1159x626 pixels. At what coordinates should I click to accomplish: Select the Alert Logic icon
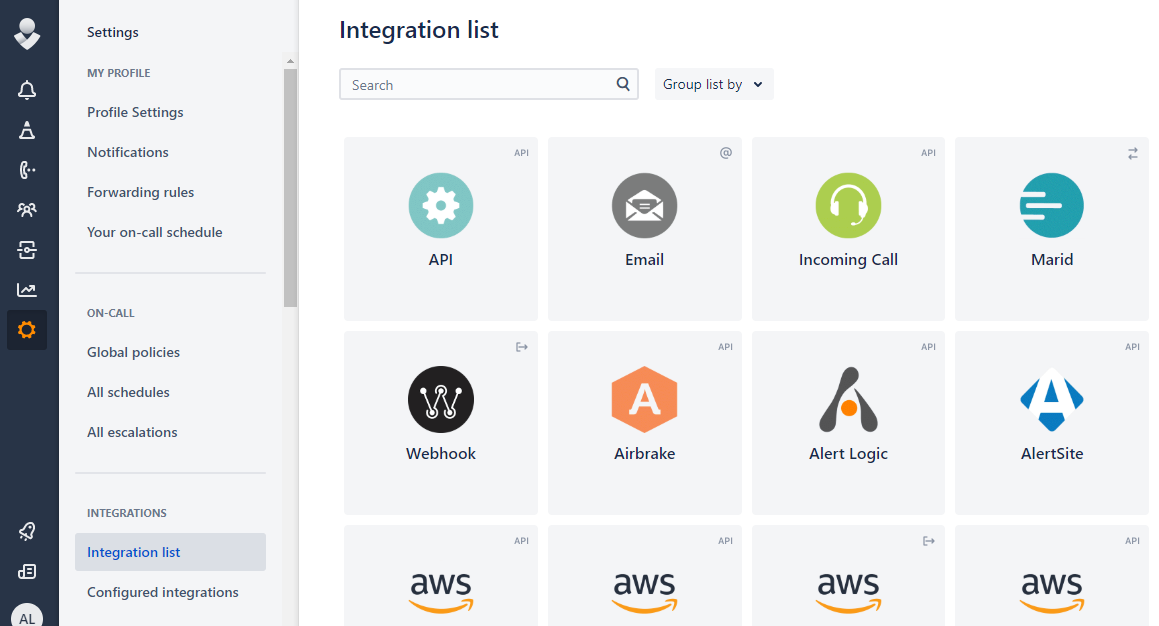848,399
